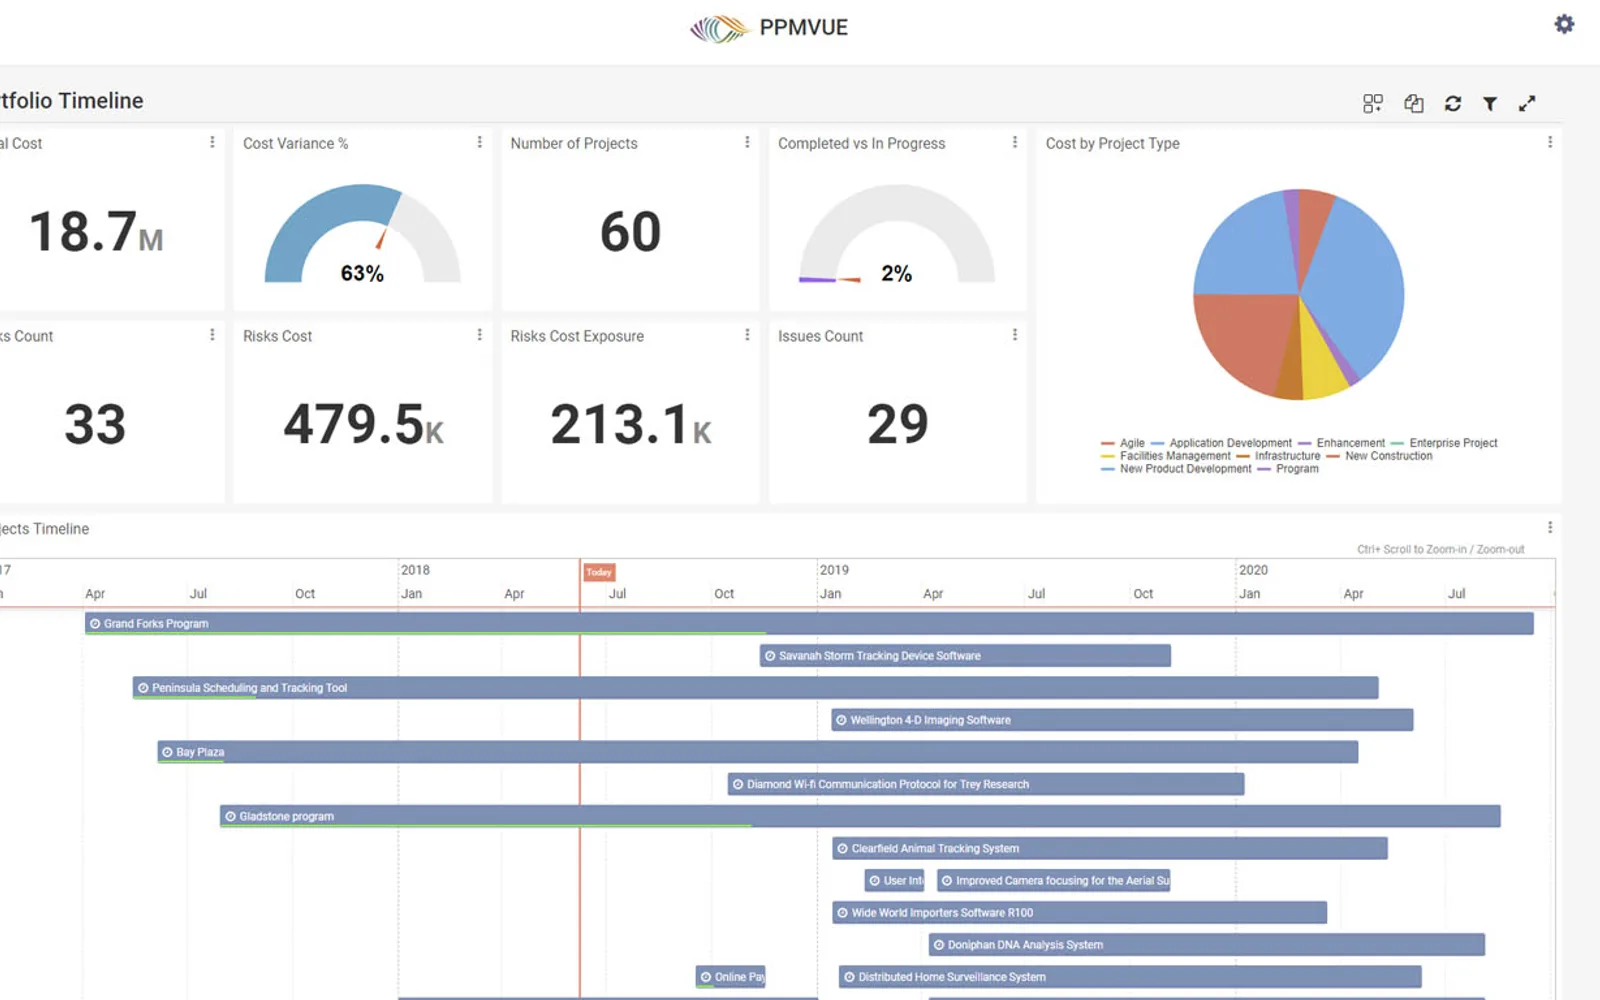The width and height of the screenshot is (1600, 1000).
Task: Open Number of Projects widget options menu
Action: (x=747, y=142)
